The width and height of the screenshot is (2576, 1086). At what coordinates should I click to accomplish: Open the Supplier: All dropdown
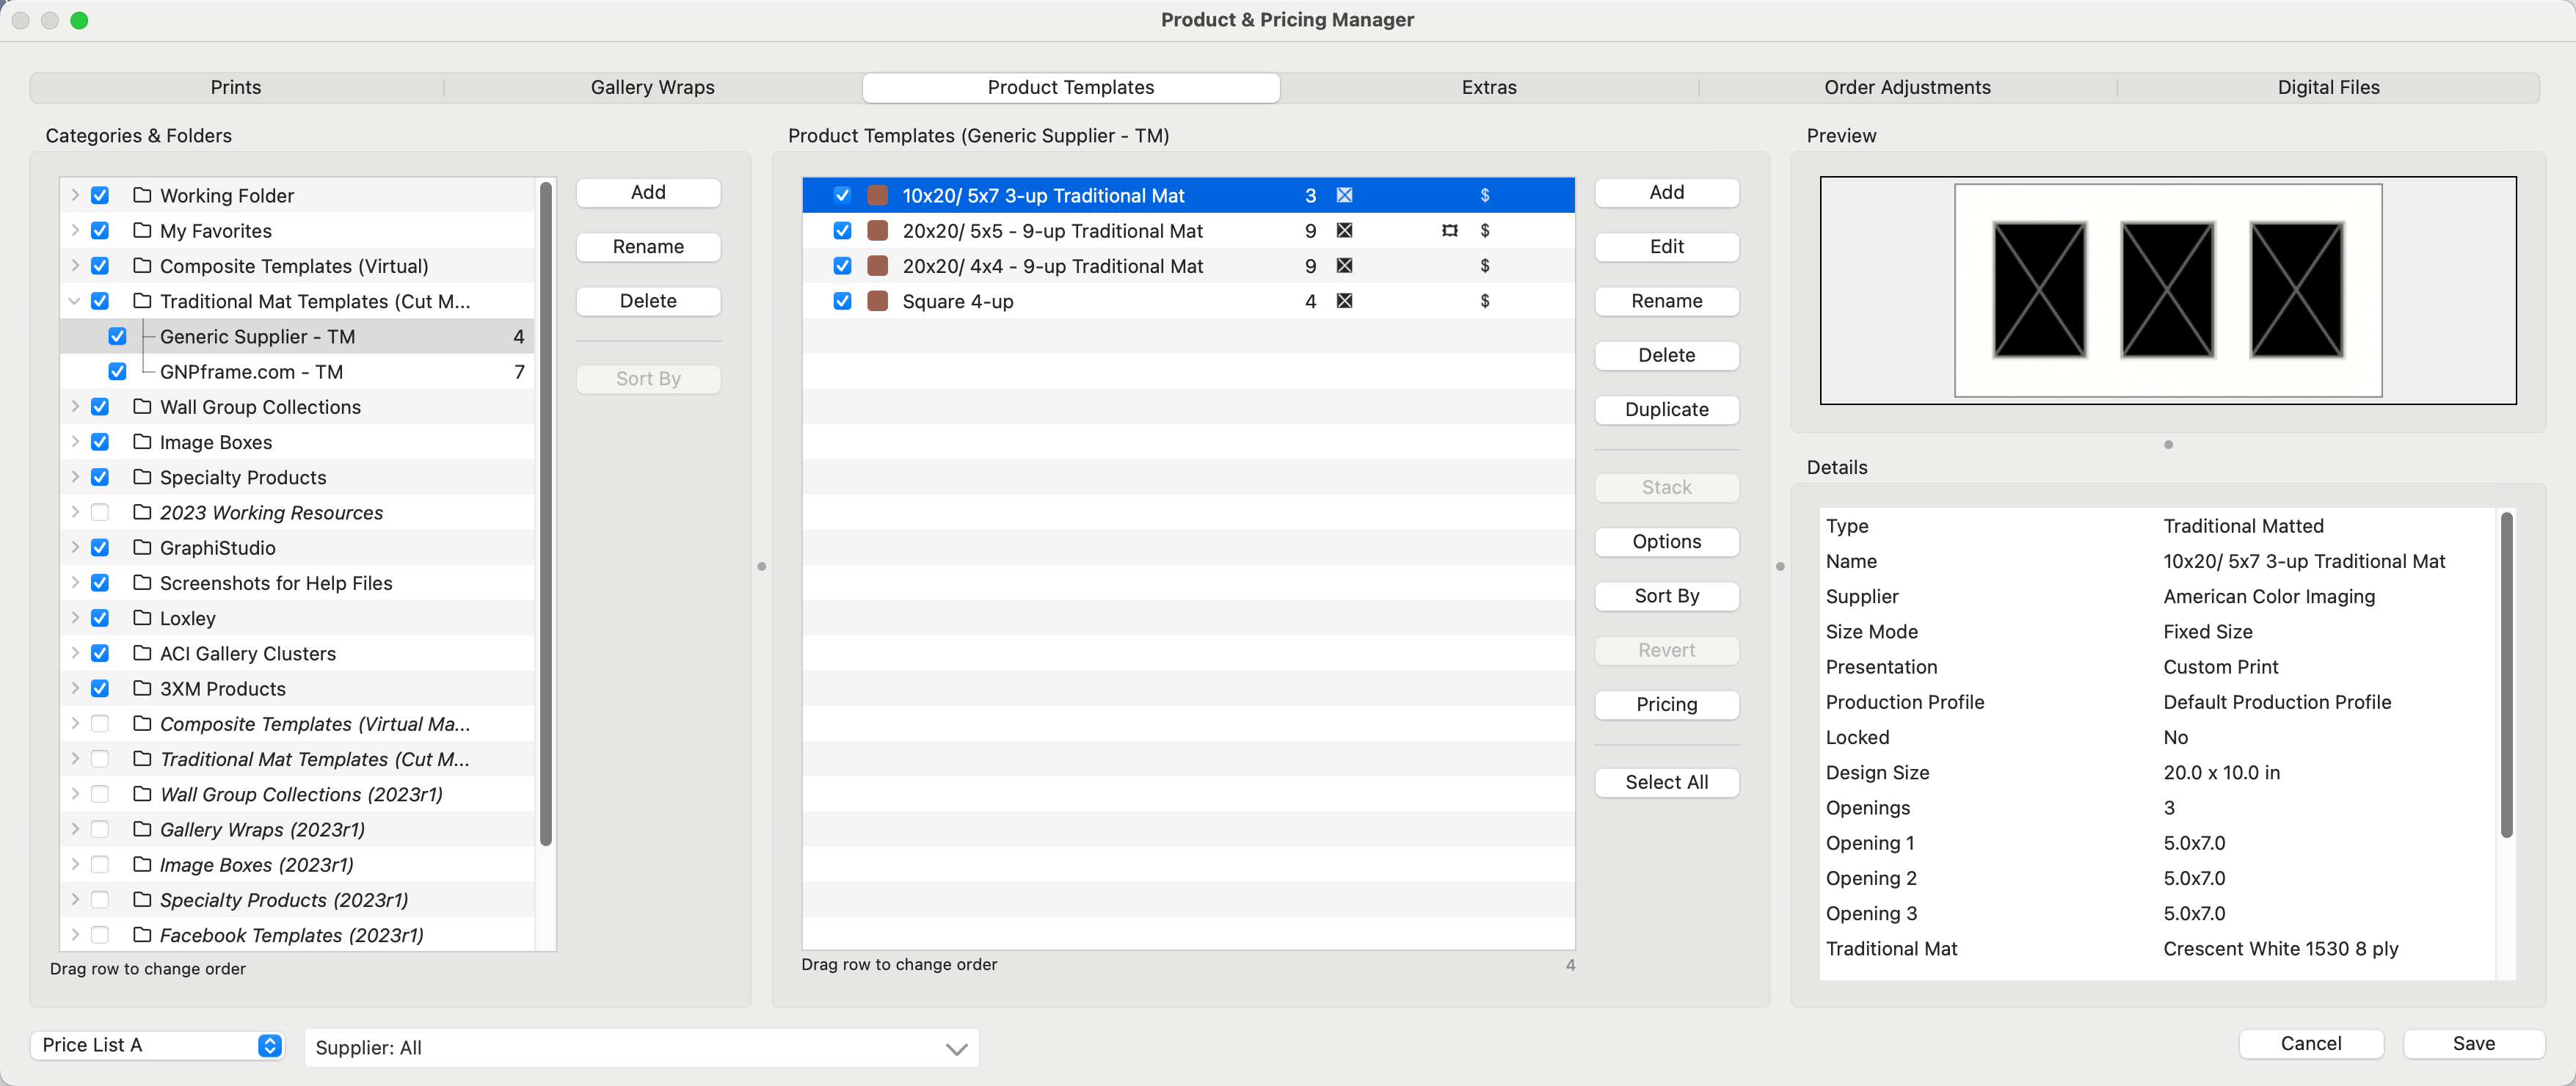tap(641, 1048)
